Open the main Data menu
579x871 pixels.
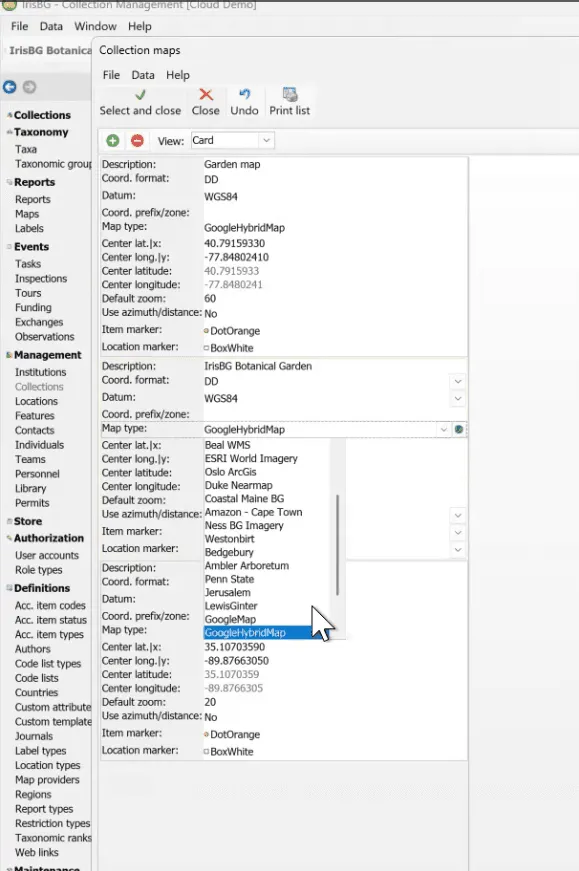(51, 26)
